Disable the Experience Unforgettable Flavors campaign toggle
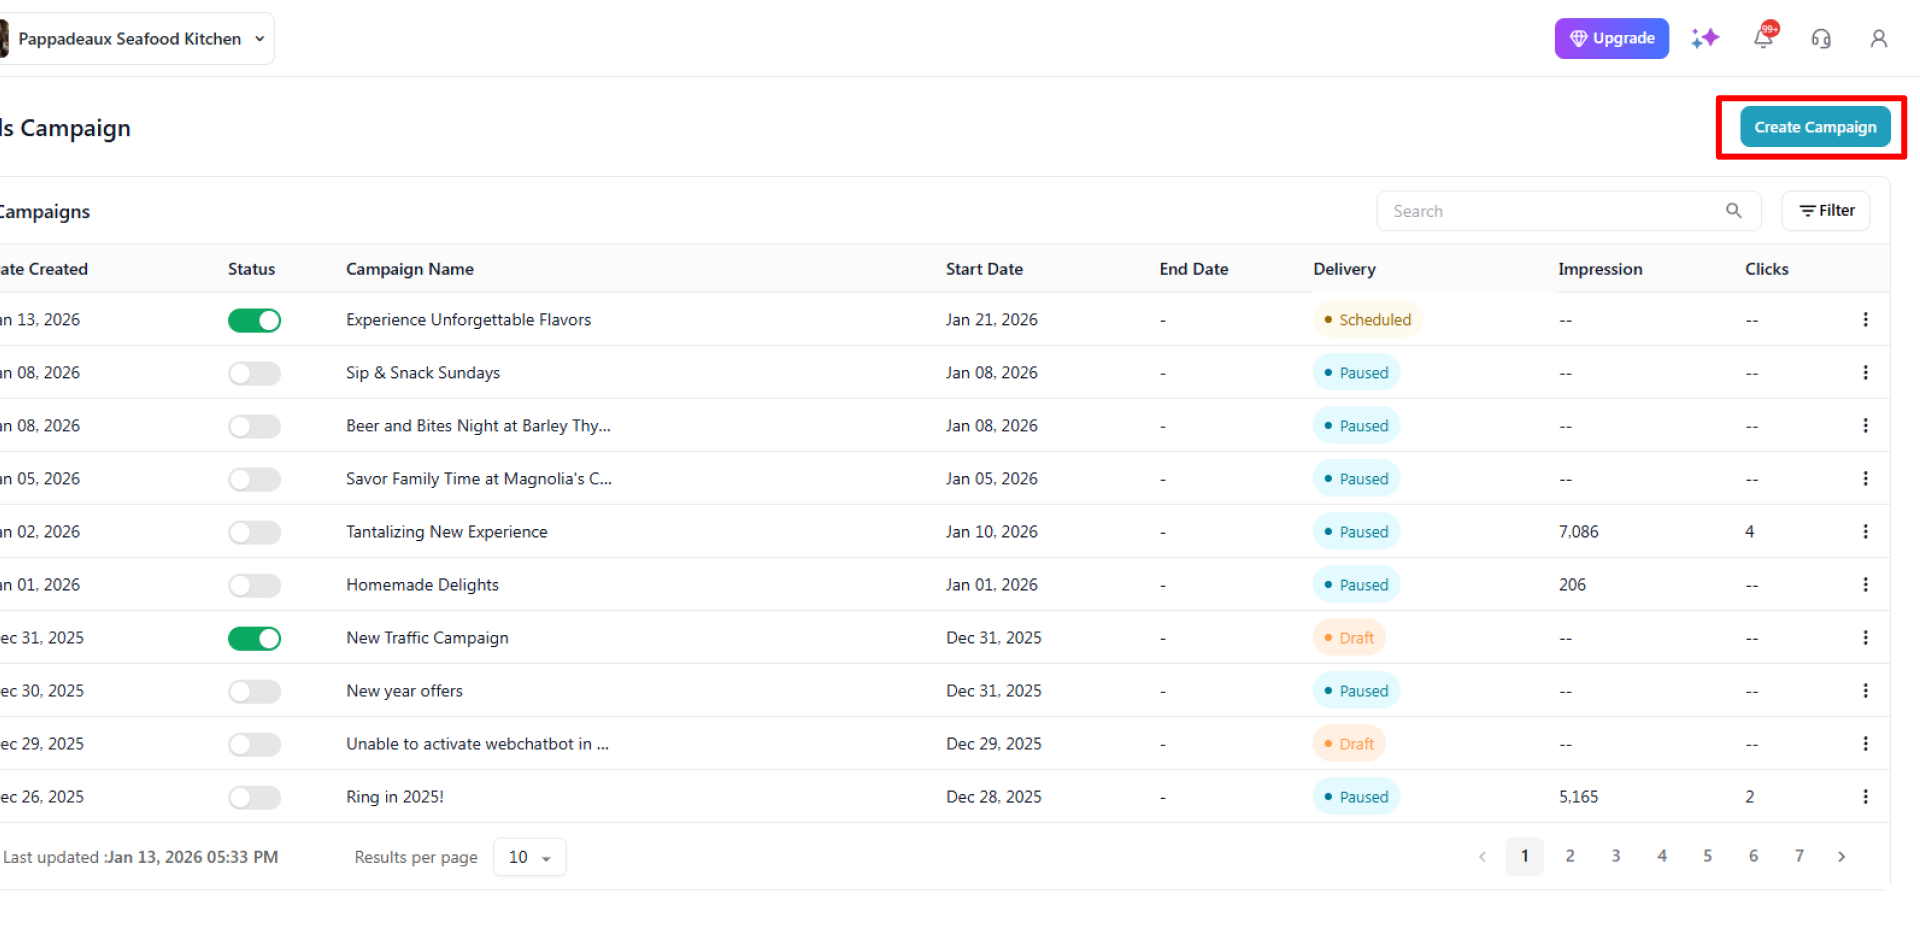The height and width of the screenshot is (952, 1920). (254, 320)
